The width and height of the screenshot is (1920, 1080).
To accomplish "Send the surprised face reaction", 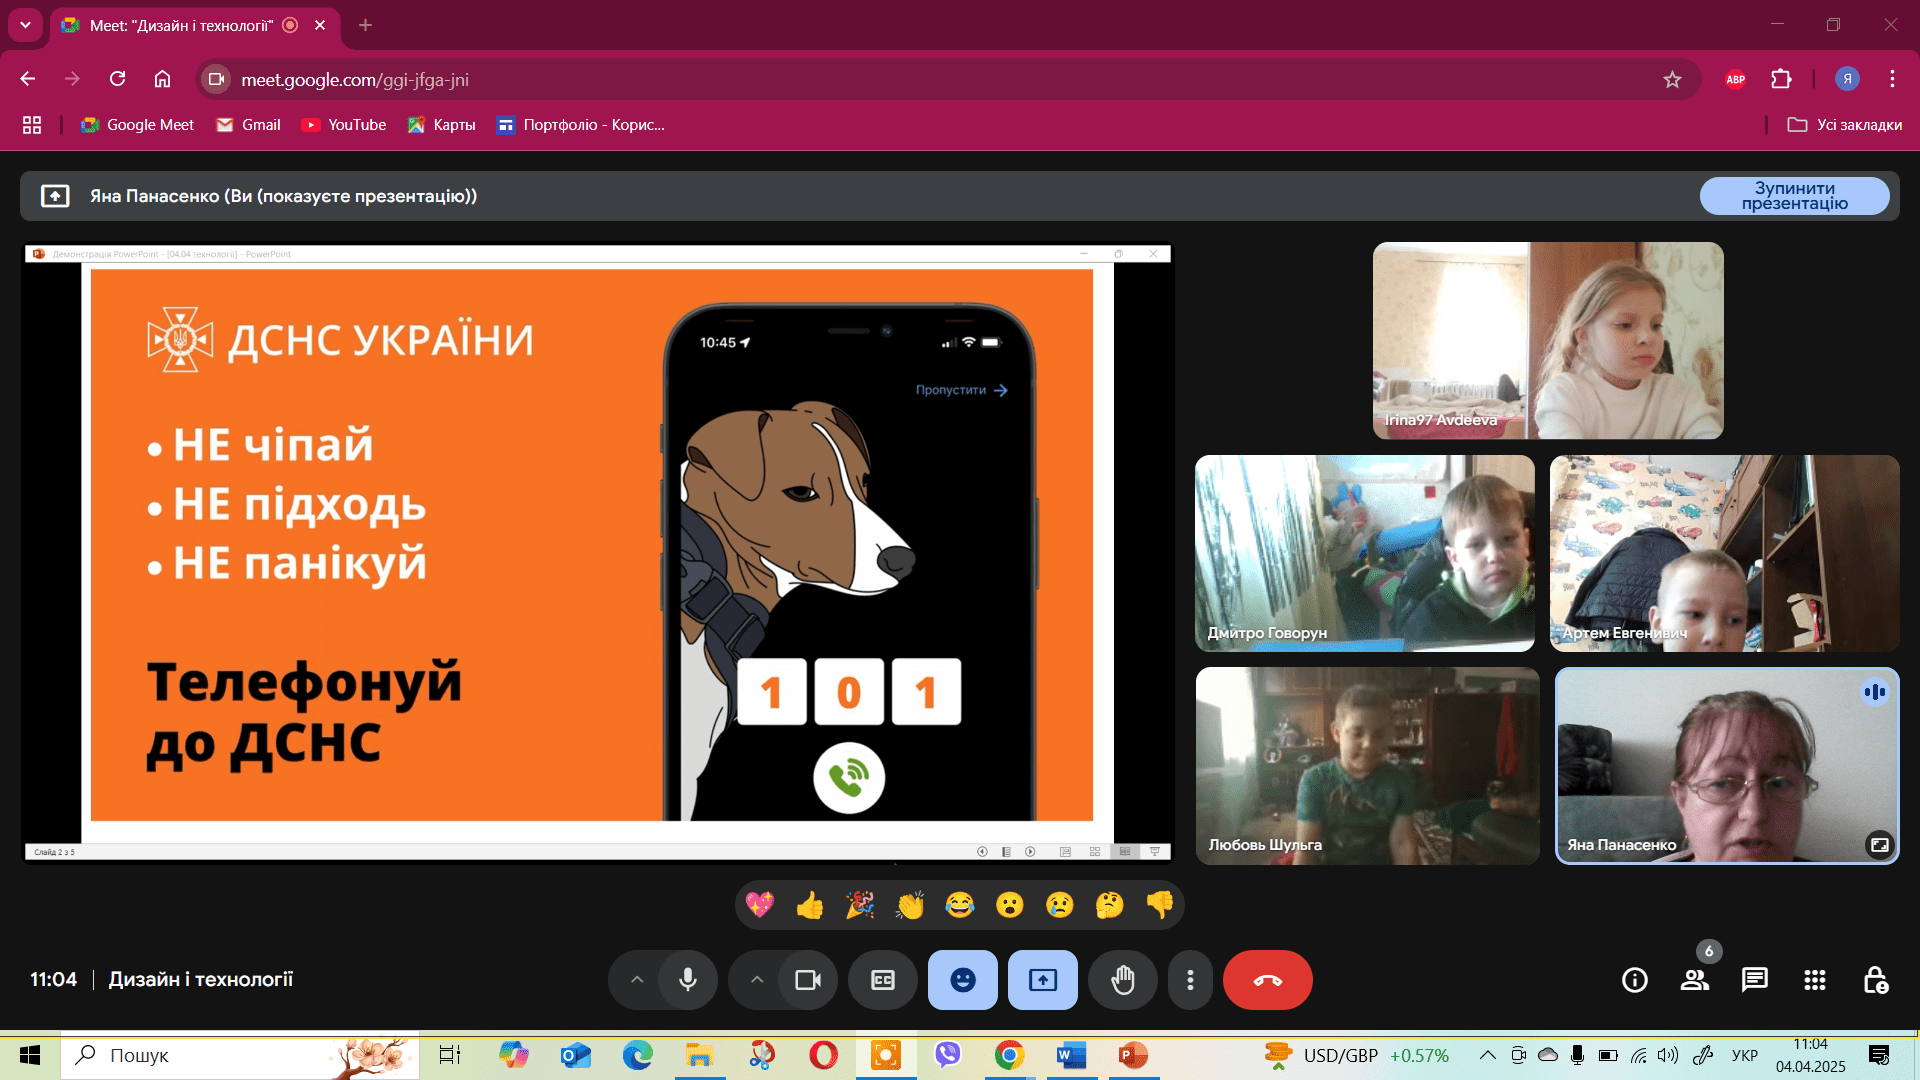I will [x=1010, y=905].
